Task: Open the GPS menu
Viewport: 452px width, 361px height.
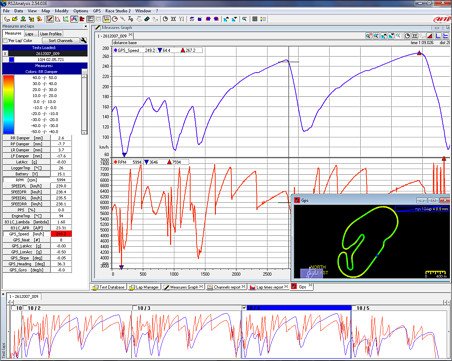Action: pos(97,11)
